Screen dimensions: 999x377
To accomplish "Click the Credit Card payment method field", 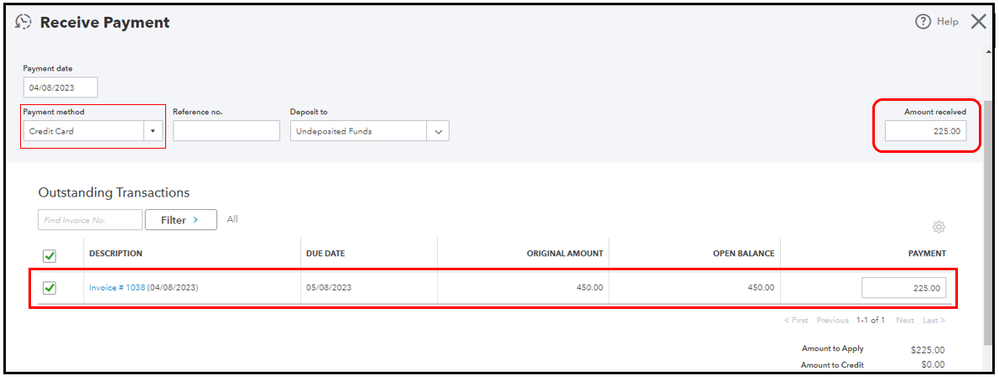I will (x=83, y=131).
